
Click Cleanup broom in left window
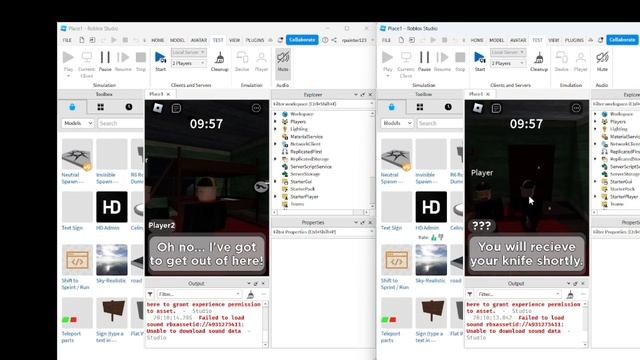[220, 61]
